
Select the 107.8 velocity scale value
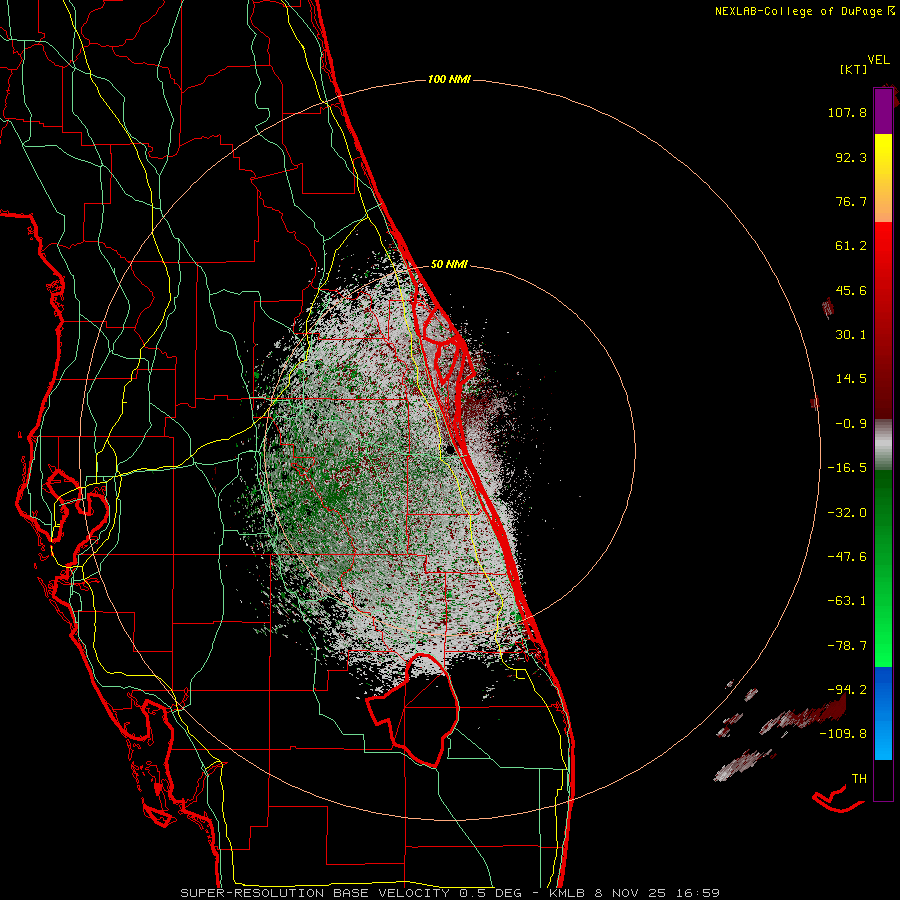(847, 112)
